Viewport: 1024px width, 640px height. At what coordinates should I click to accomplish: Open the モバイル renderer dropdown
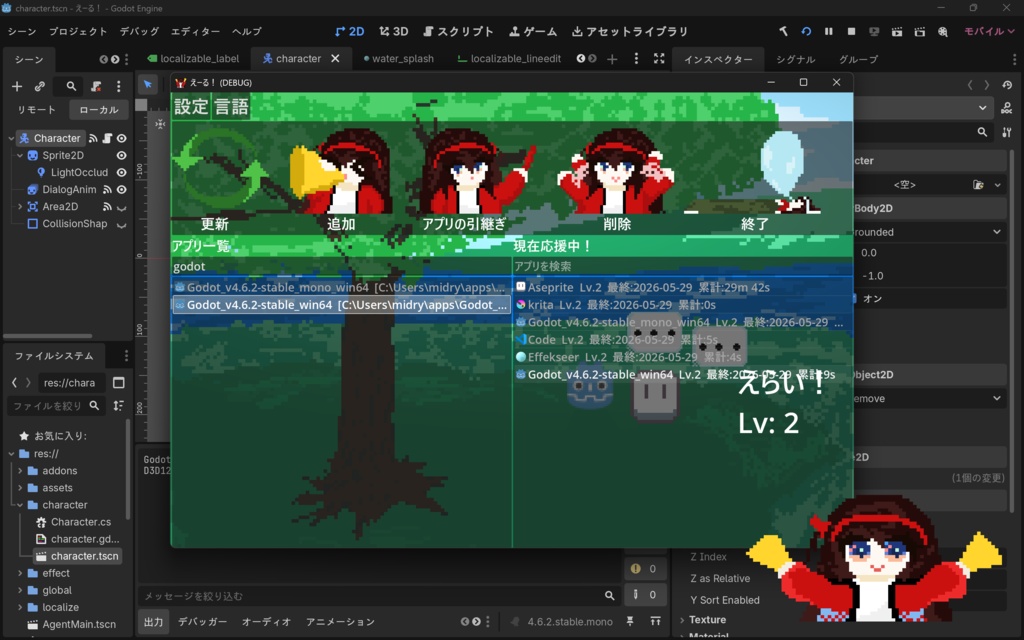[x=989, y=31]
